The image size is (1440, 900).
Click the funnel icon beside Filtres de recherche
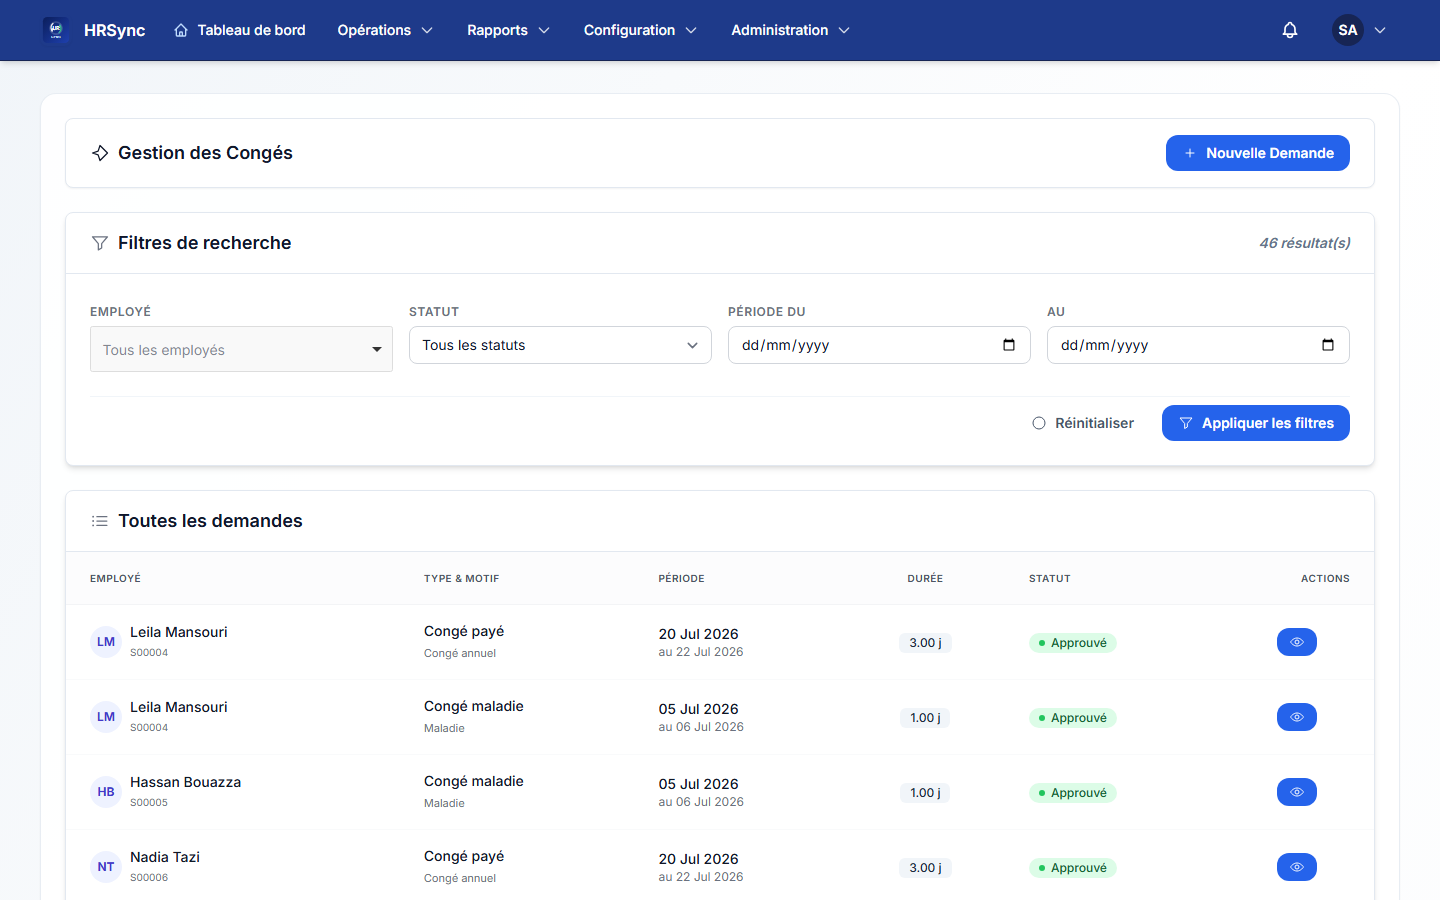click(x=100, y=243)
